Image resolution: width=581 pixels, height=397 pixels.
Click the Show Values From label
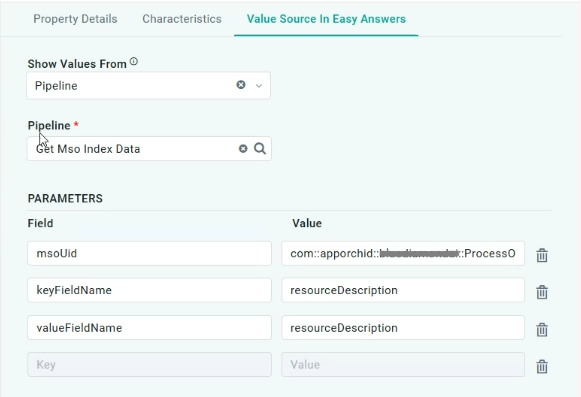77,64
